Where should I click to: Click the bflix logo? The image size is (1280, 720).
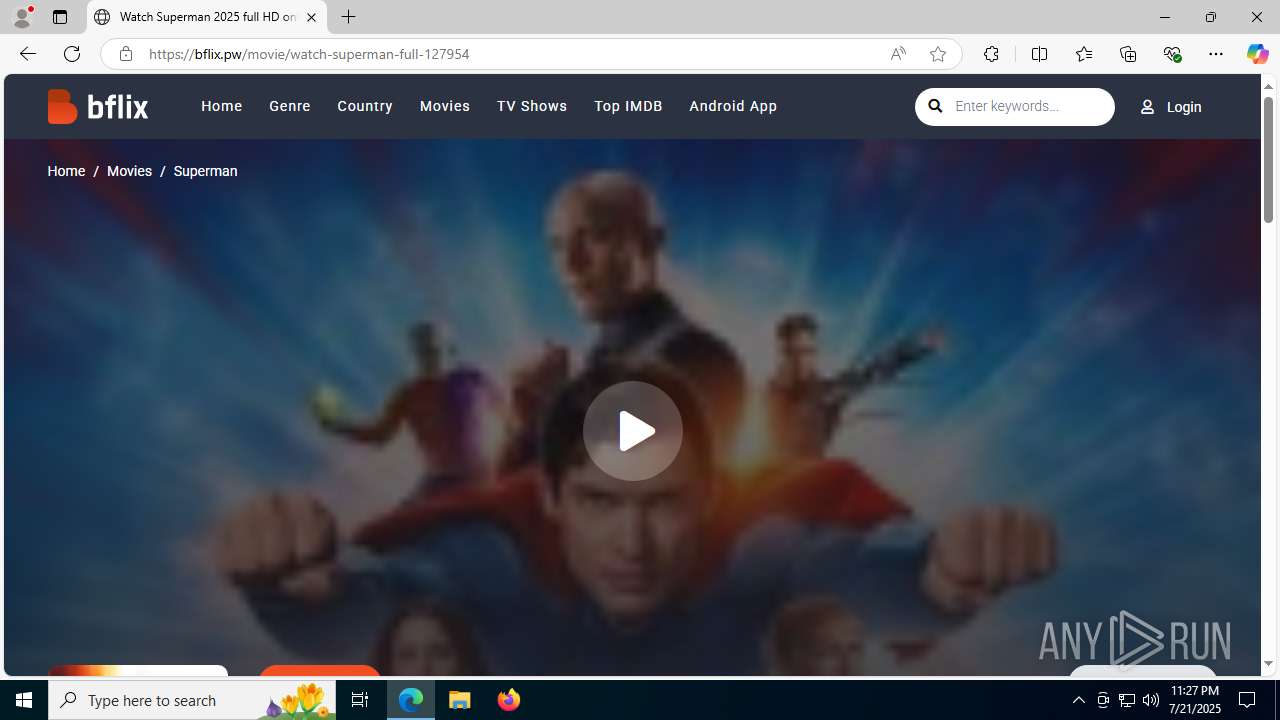point(97,106)
